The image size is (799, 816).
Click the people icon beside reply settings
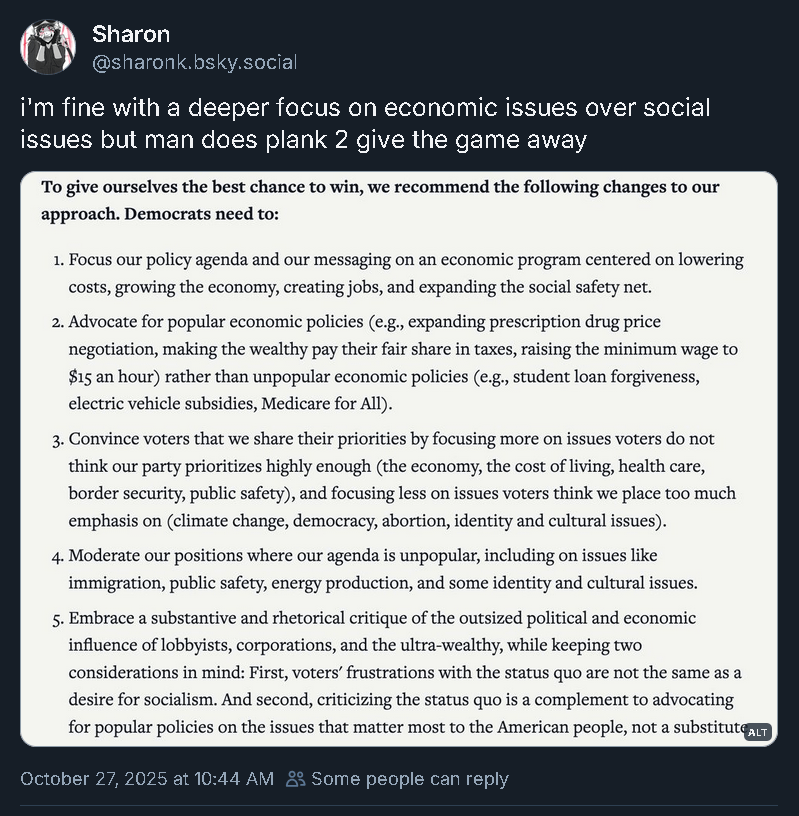click(296, 779)
